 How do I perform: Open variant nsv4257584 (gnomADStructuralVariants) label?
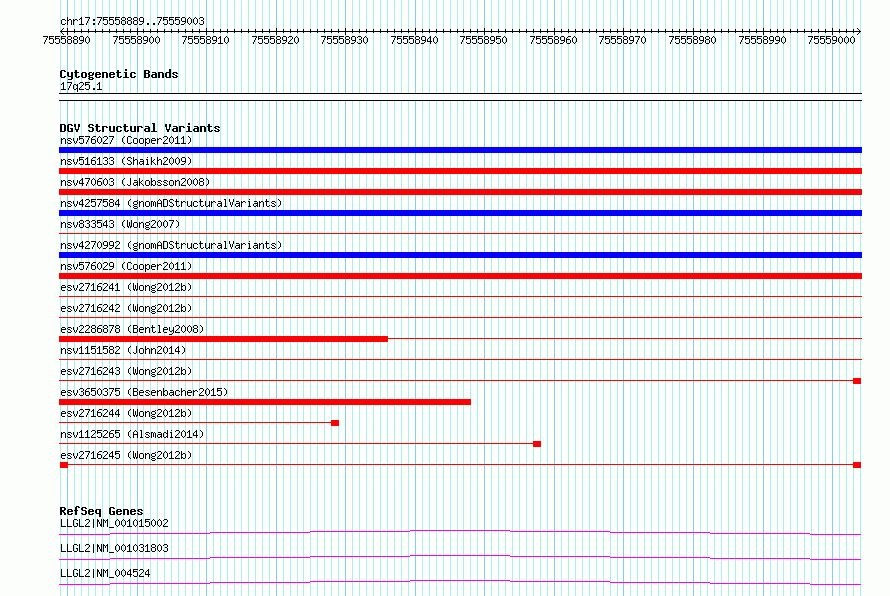coord(171,203)
